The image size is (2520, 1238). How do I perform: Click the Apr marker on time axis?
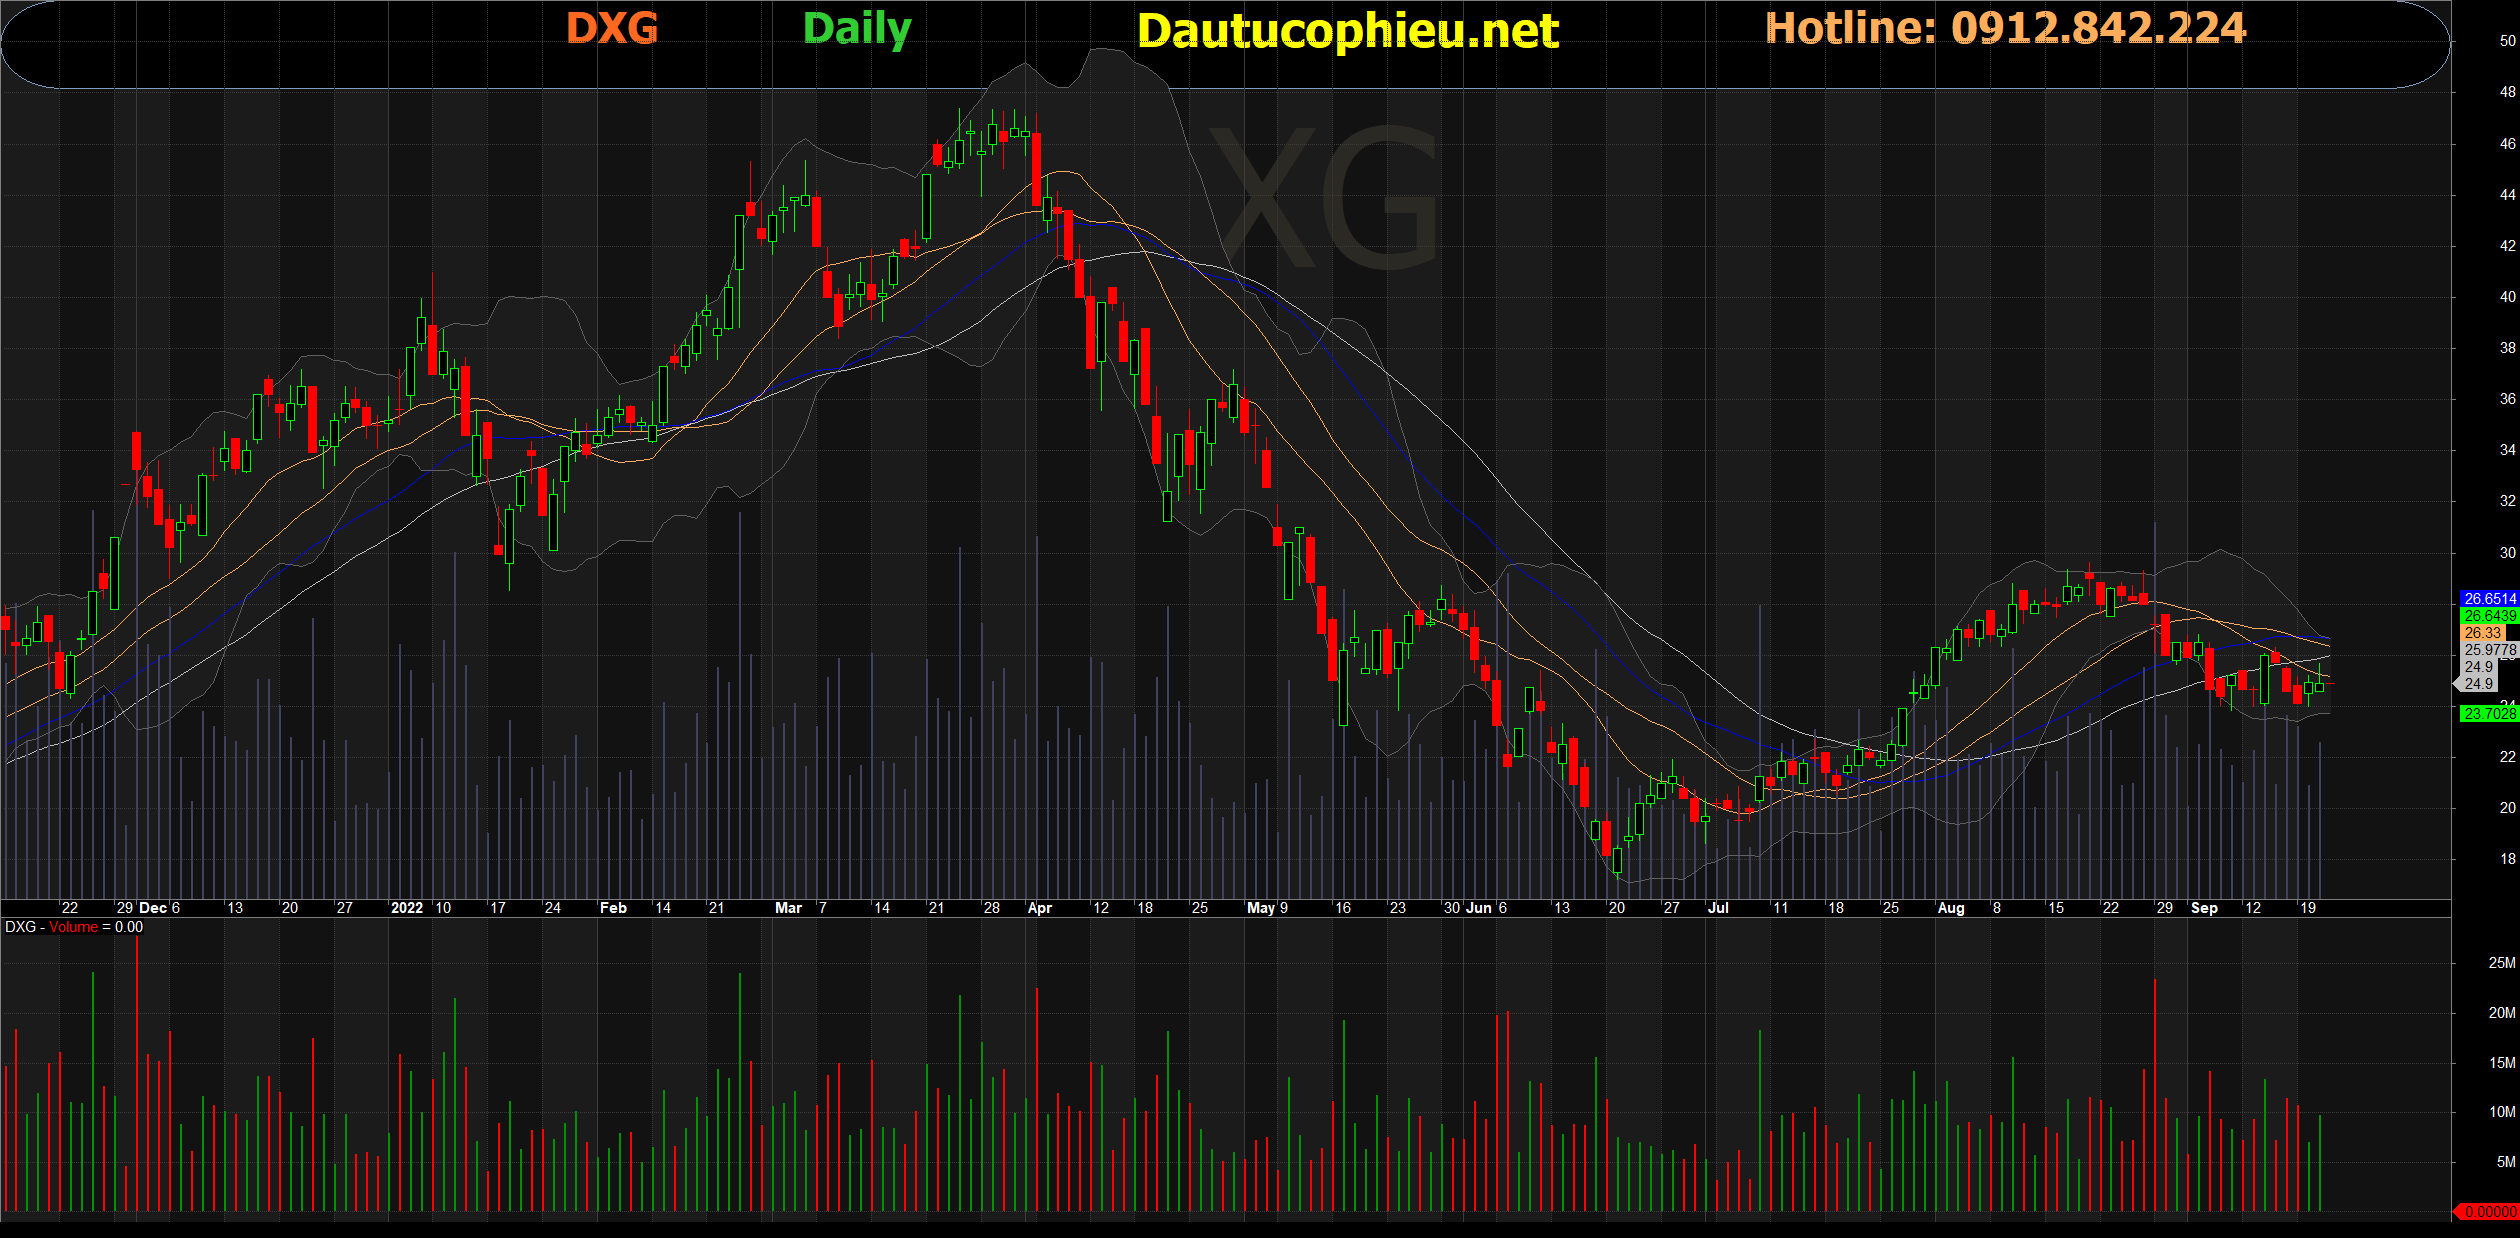click(x=1039, y=908)
